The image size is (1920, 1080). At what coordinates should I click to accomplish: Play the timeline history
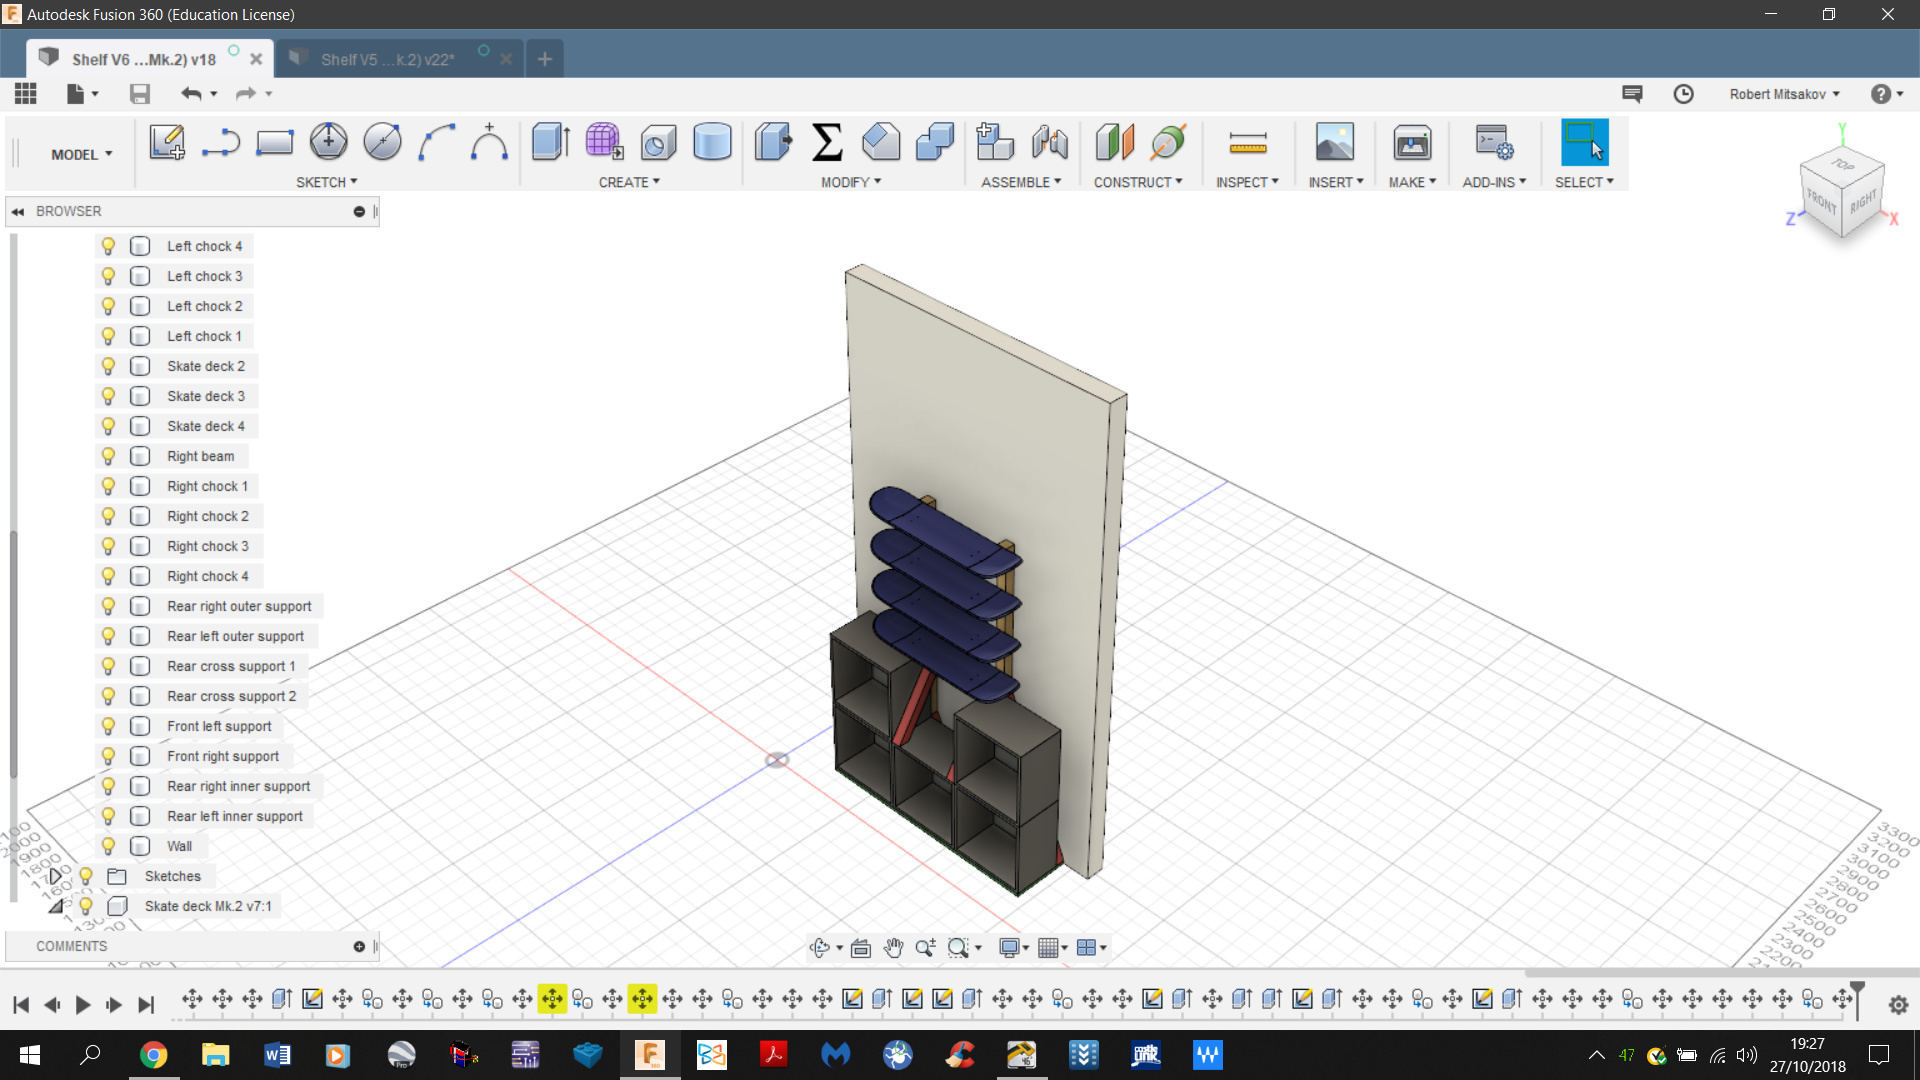(83, 1005)
